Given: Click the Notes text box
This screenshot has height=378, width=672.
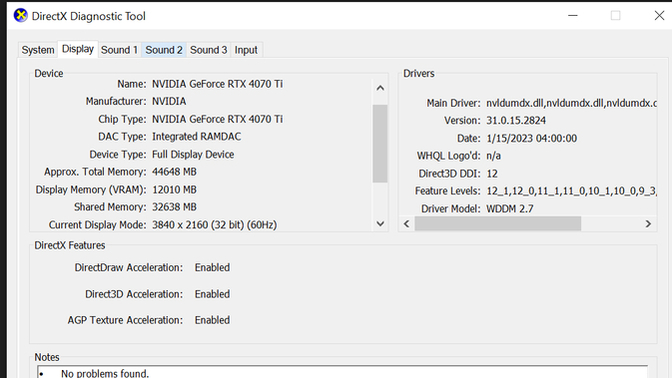Looking at the screenshot, I should (x=342, y=372).
